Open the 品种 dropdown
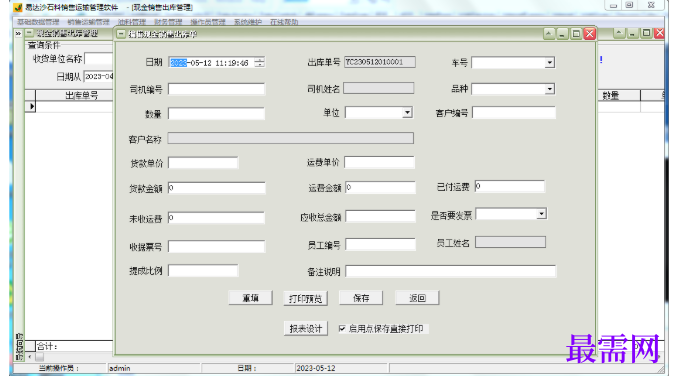 click(x=550, y=89)
